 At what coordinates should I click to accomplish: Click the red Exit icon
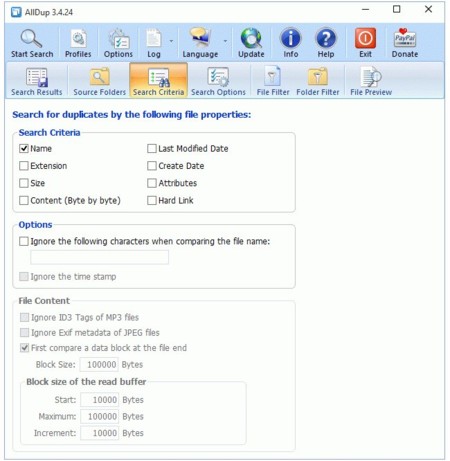(x=365, y=38)
